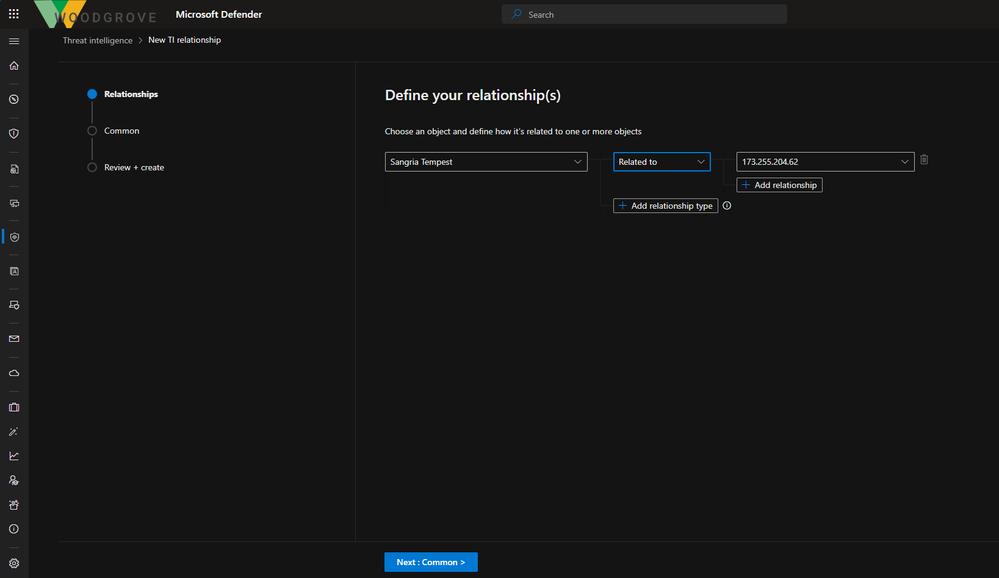Screen dimensions: 999x578
Task: Open the gift box sparkle icon
Action: click(x=14, y=505)
